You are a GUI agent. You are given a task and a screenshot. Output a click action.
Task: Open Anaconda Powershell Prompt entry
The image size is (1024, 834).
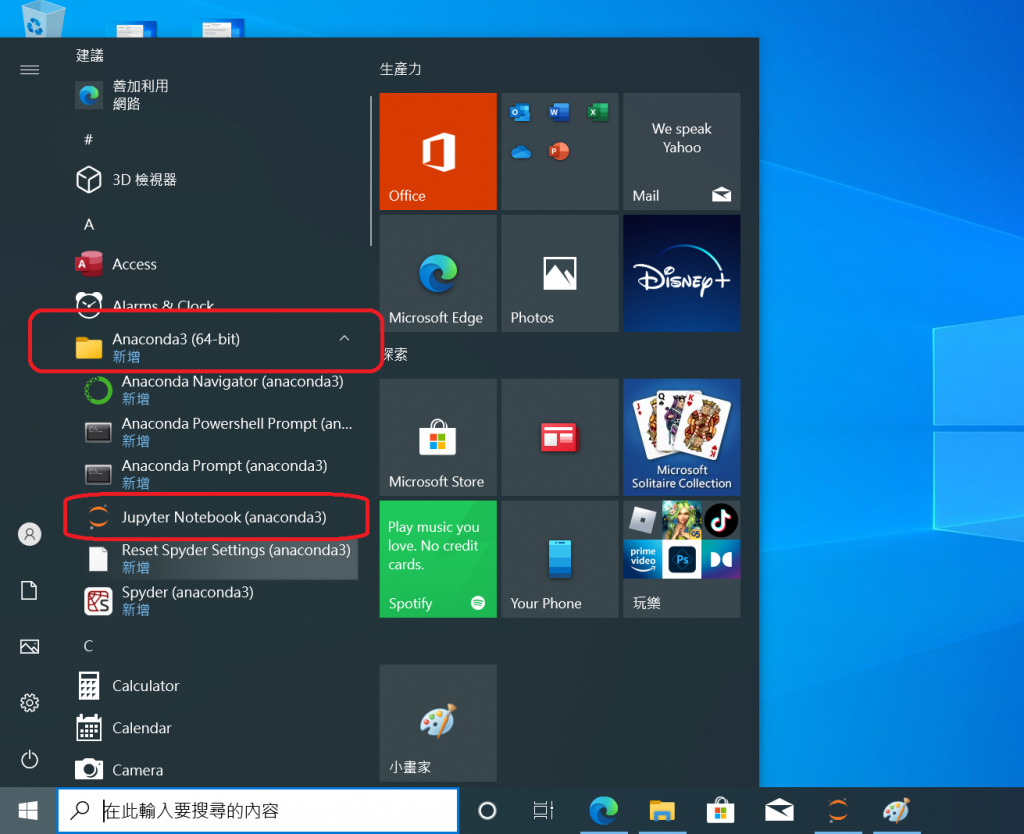pyautogui.click(x=216, y=432)
